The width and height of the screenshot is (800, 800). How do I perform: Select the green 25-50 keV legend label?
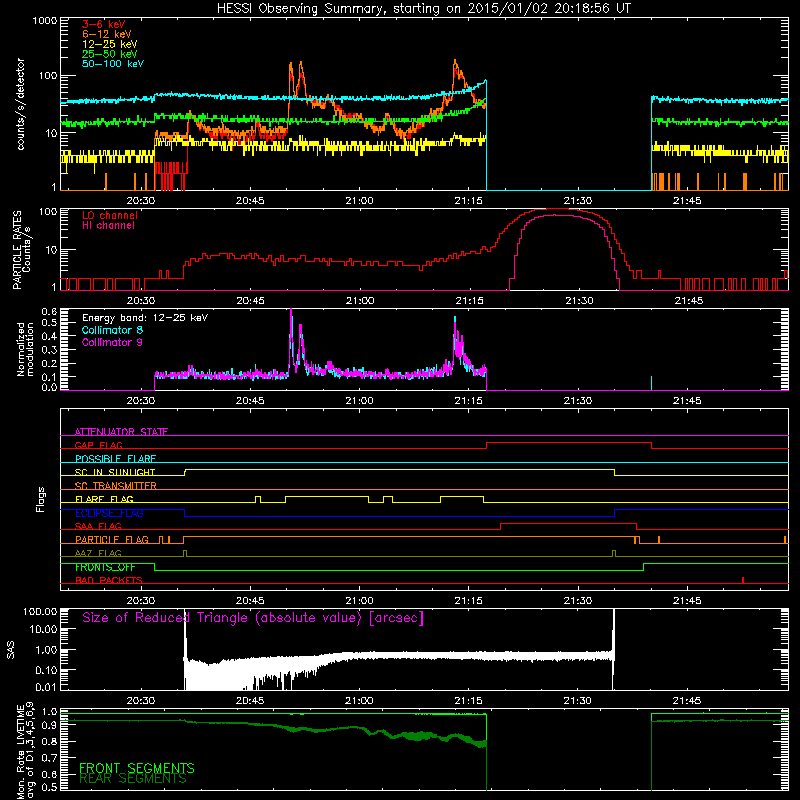[110, 54]
